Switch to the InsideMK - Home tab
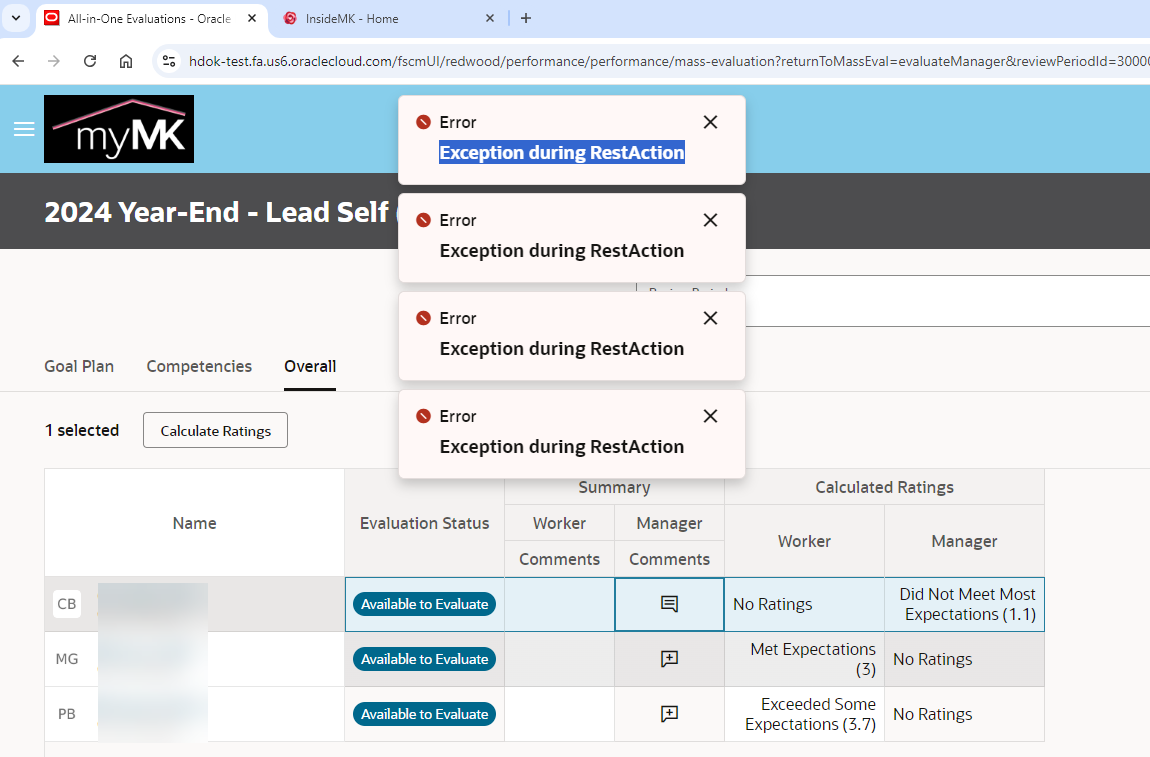 (389, 19)
